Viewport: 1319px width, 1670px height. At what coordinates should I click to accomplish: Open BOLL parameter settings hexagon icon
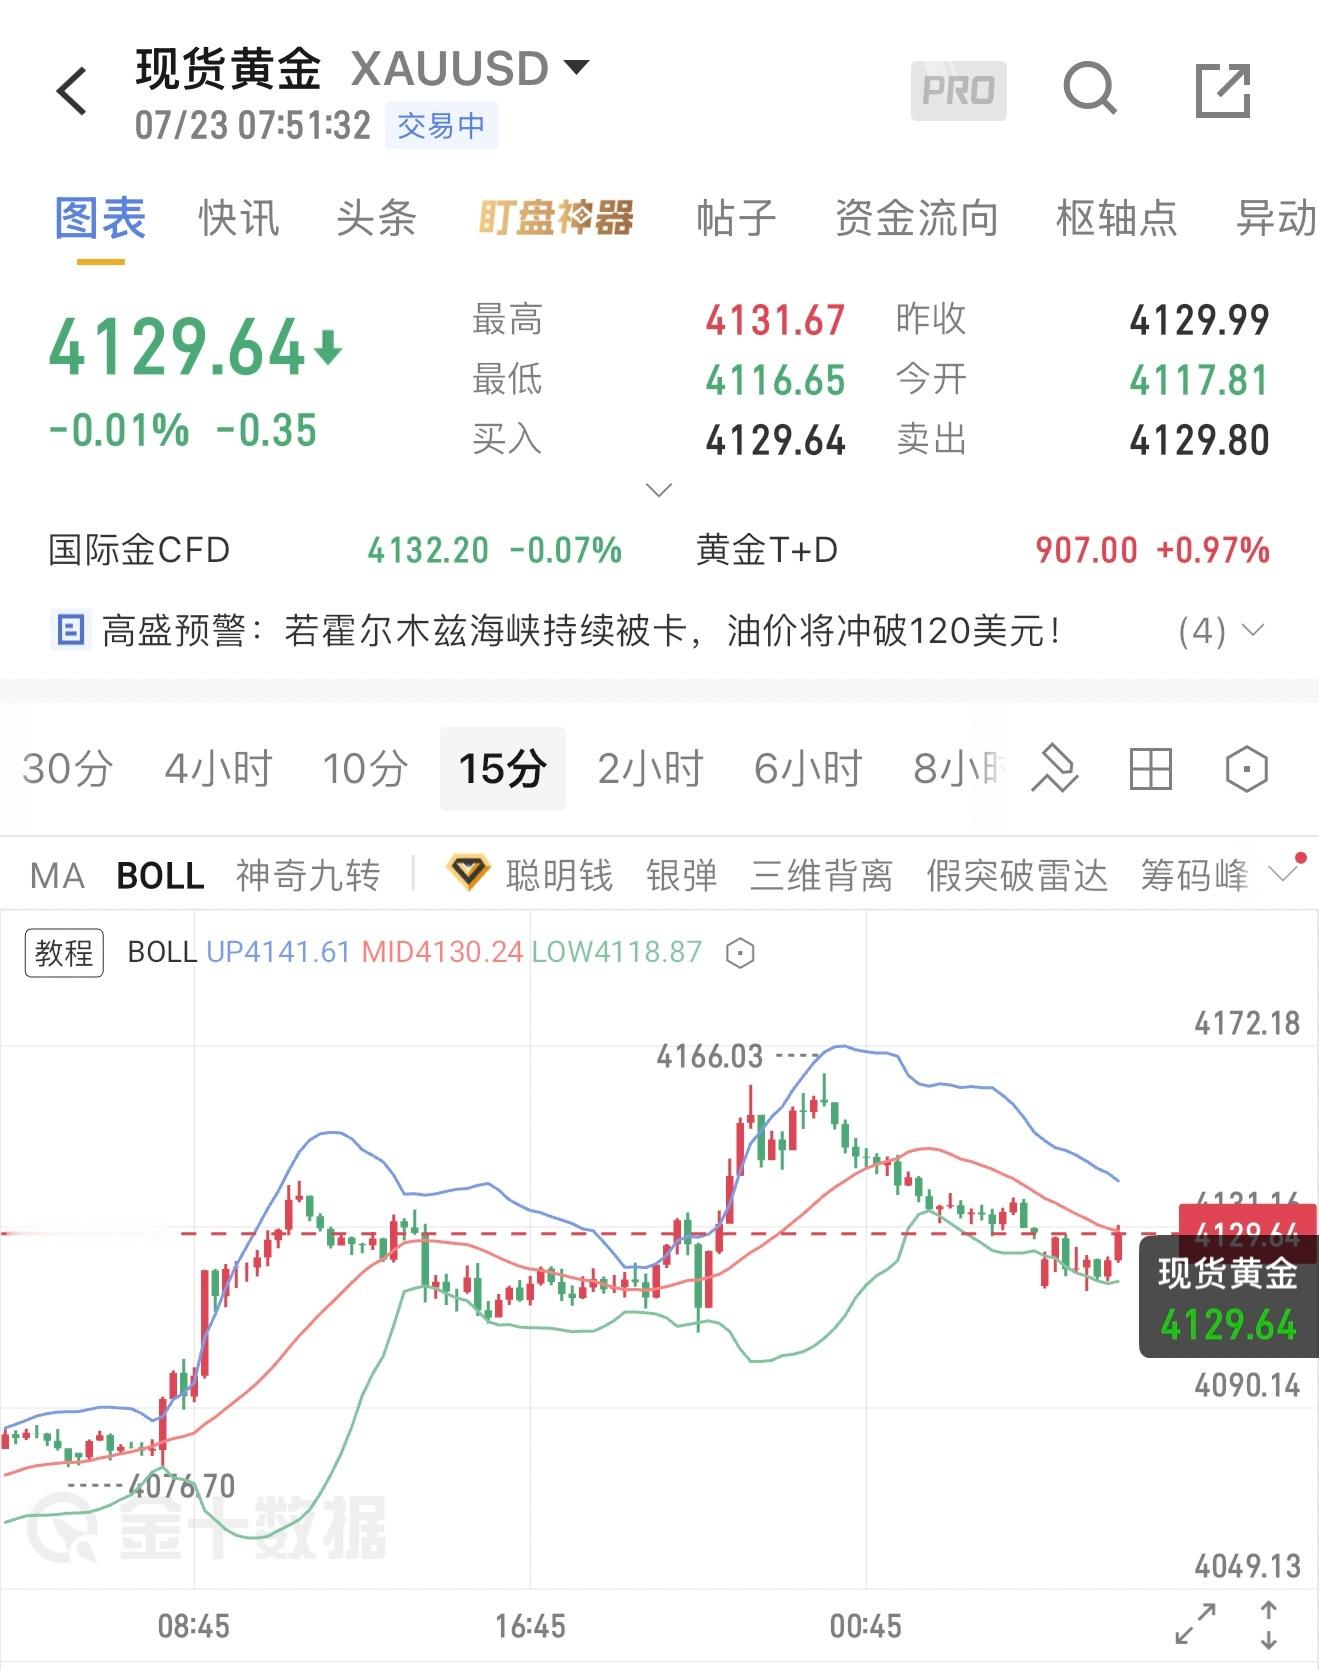coord(739,953)
